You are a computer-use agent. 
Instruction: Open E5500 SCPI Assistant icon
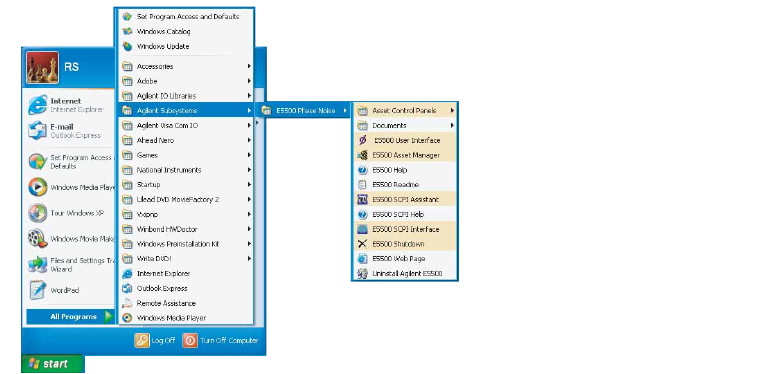point(362,200)
